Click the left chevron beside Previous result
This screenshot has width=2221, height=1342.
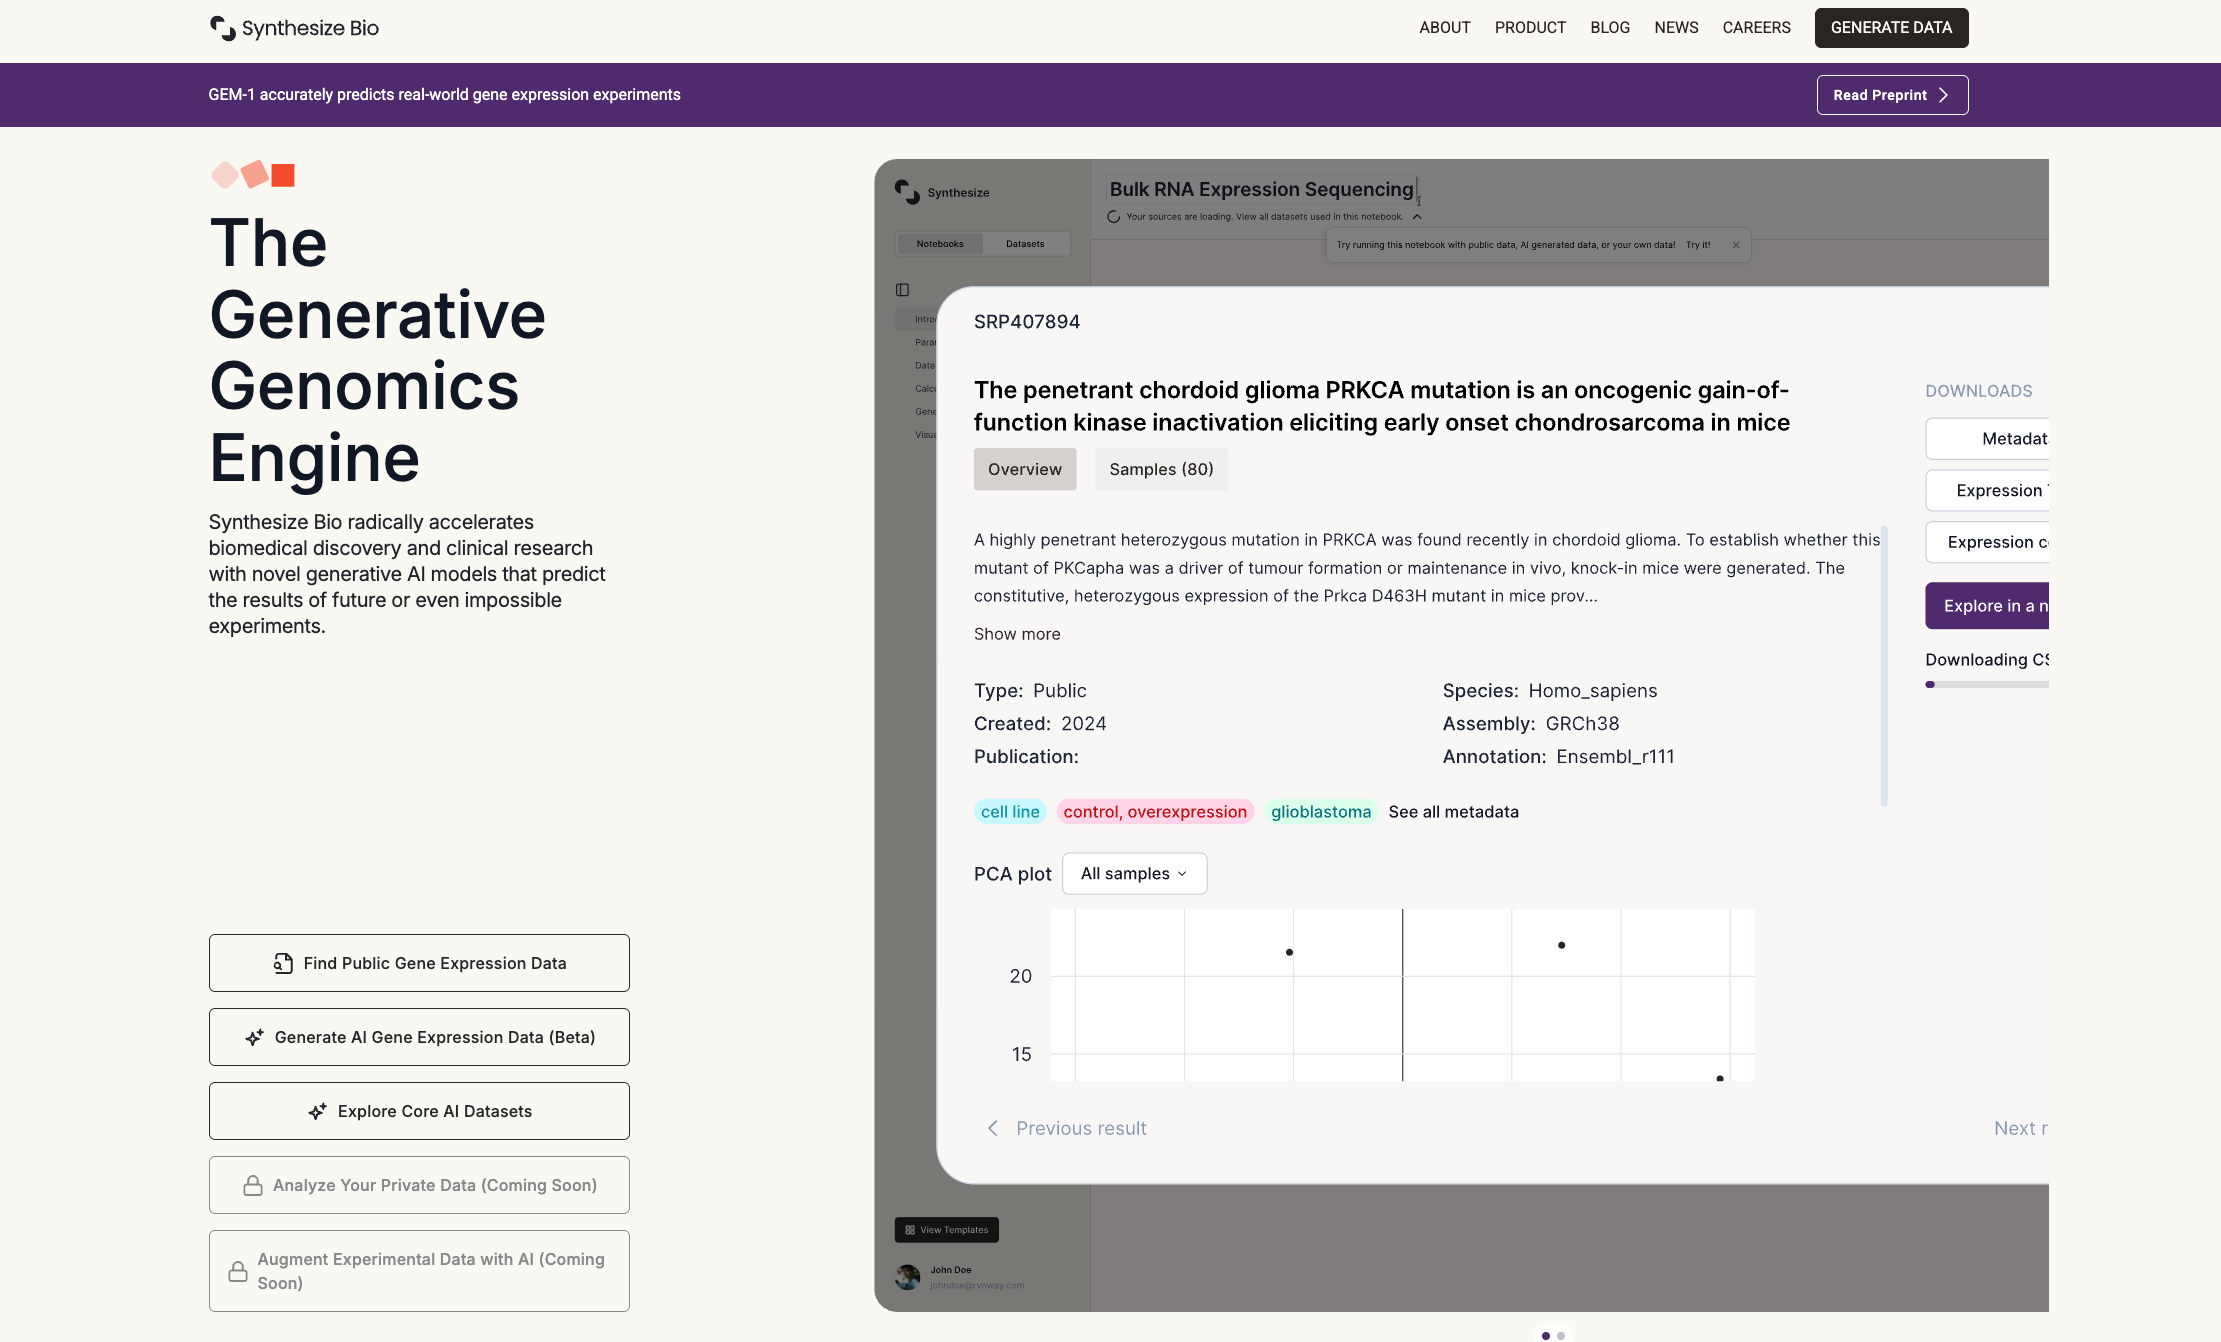993,1128
